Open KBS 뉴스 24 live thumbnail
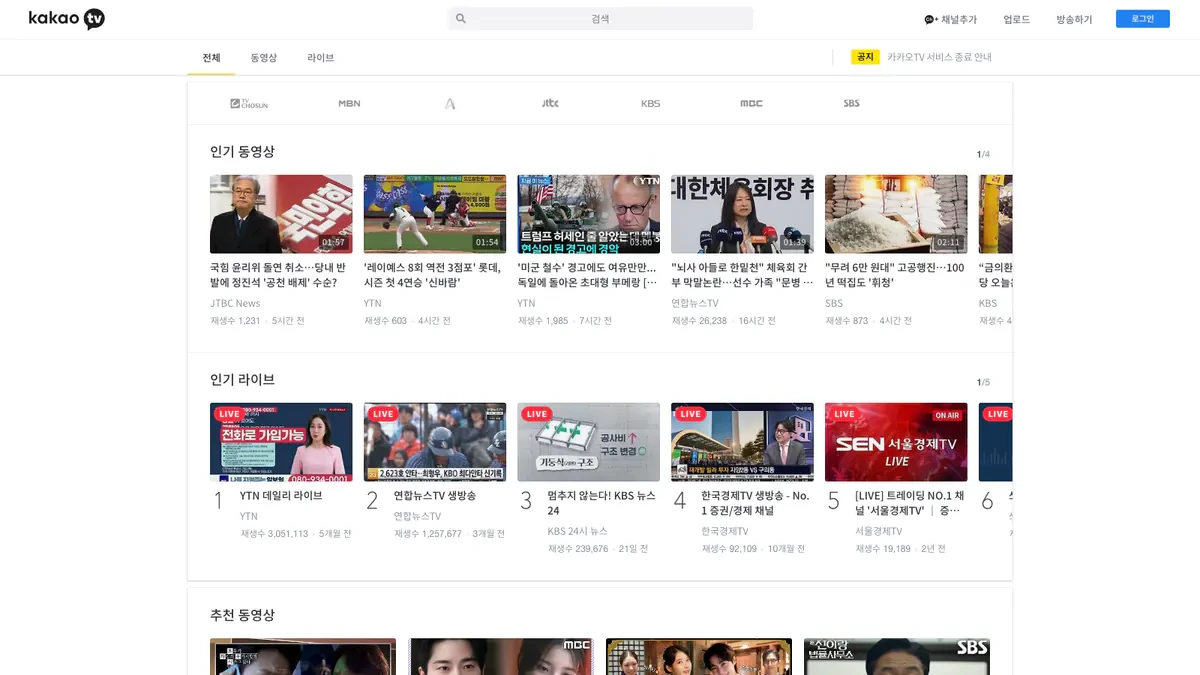 589,442
